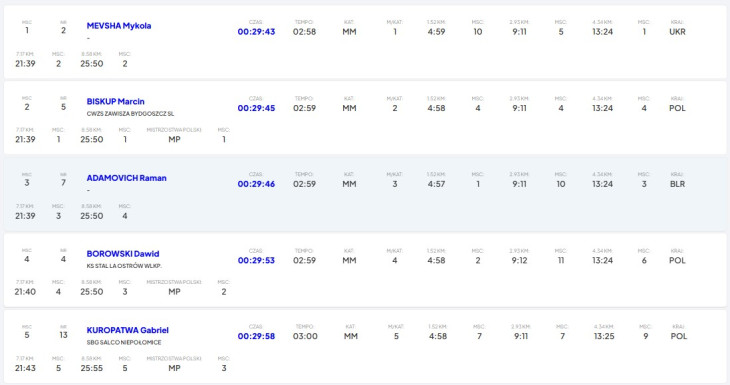
Task: Click finish time 00:29:43
Action: tap(256, 32)
